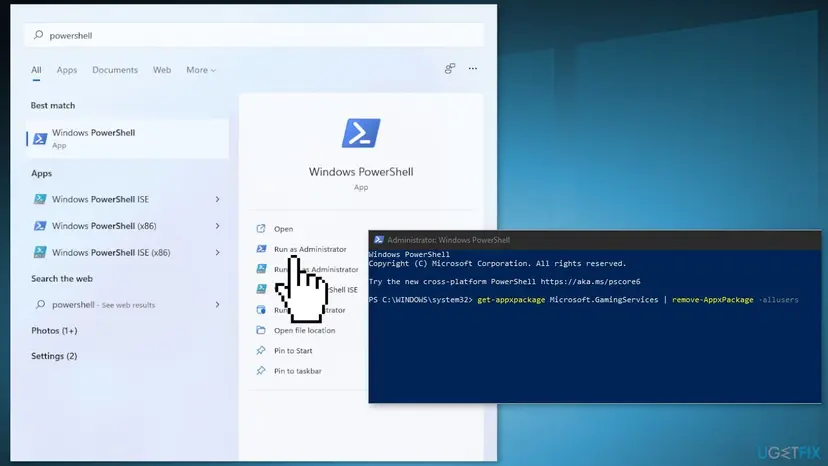The height and width of the screenshot is (466, 828).
Task: Click the PS C:\WINDOWS\system32> prompt
Action: [x=420, y=300]
